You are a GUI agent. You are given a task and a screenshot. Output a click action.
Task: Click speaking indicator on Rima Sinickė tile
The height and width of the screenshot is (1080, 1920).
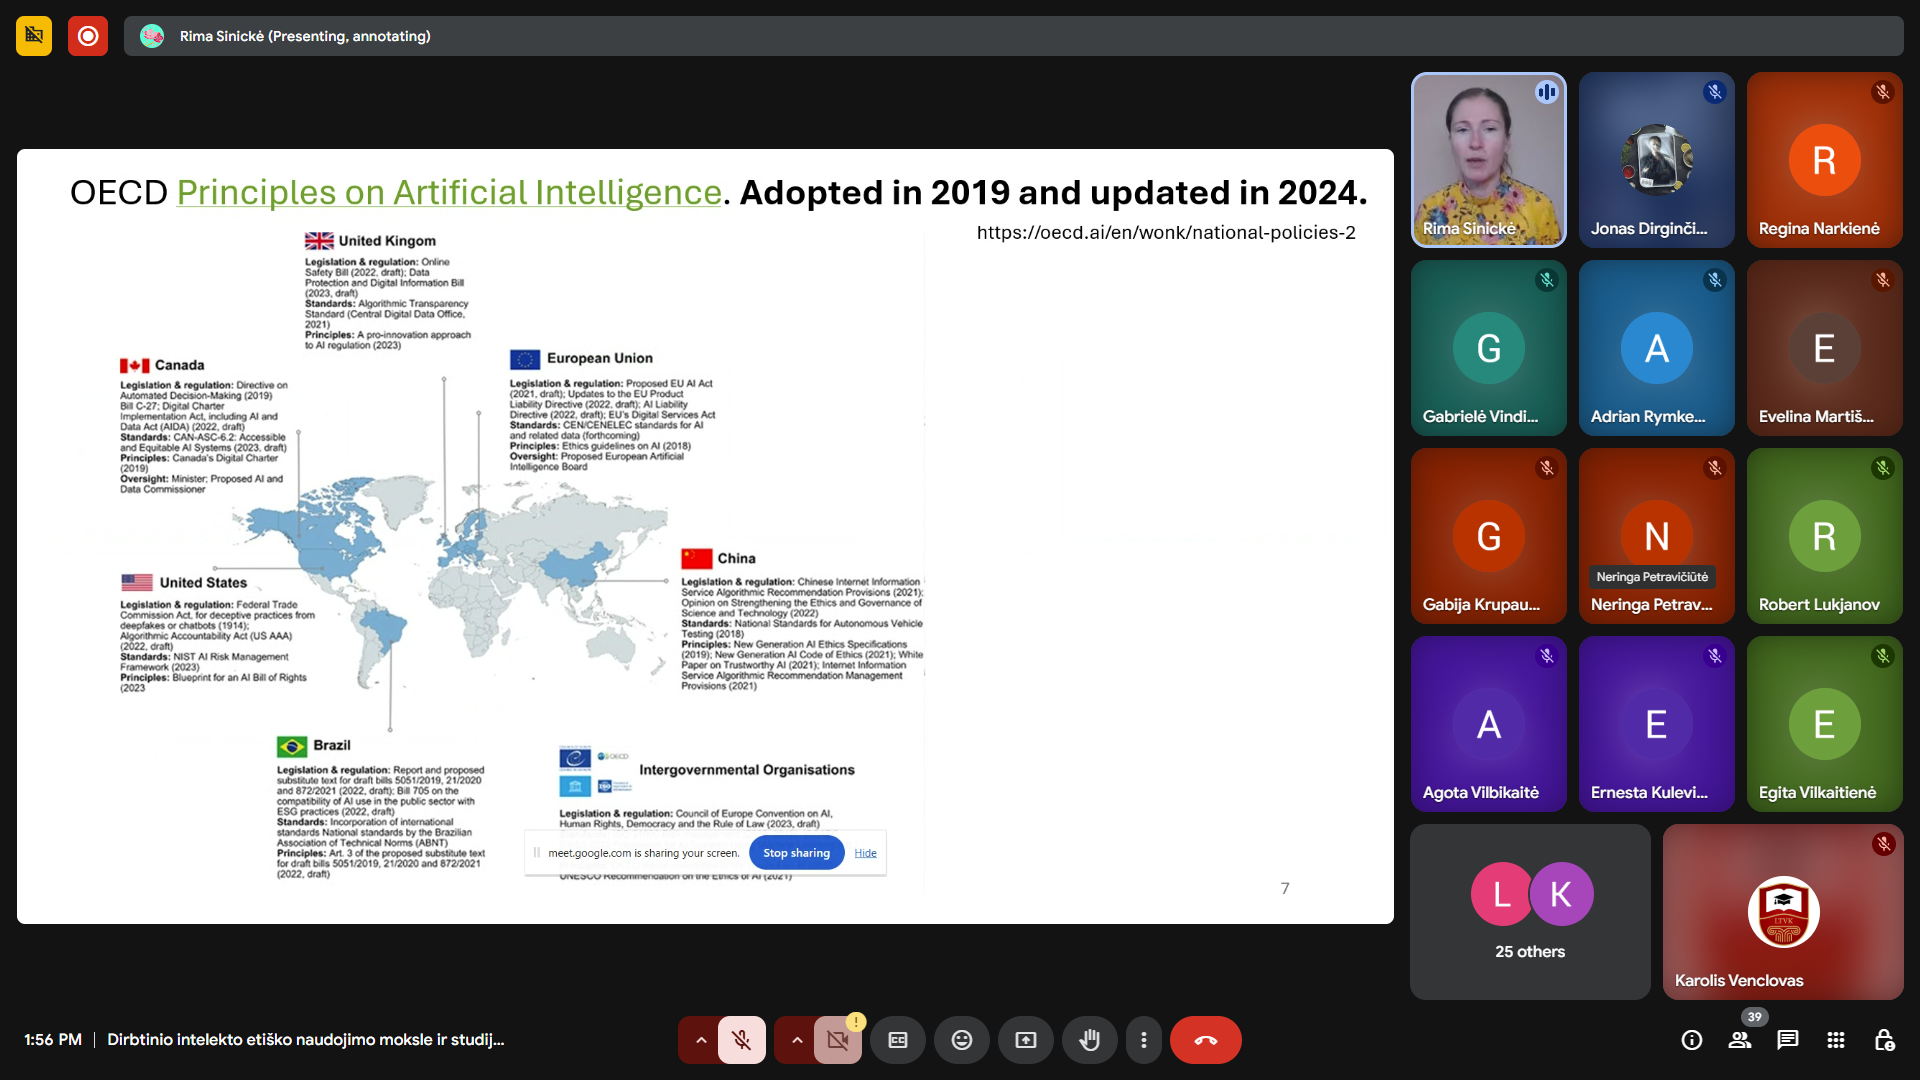(1547, 92)
